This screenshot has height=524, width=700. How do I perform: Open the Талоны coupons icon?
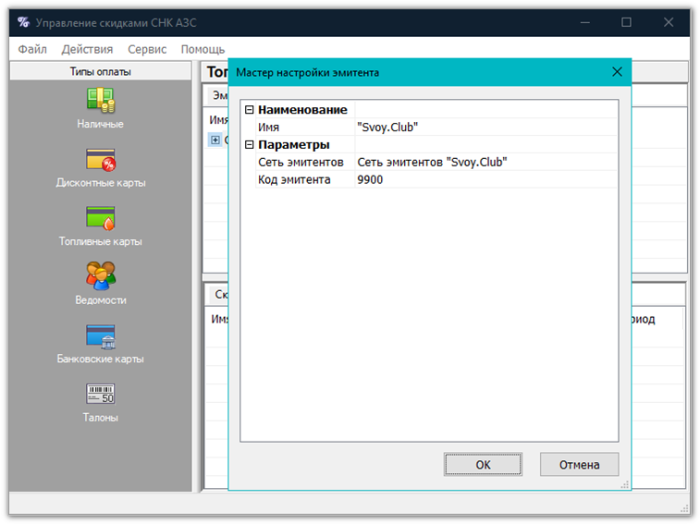100,394
